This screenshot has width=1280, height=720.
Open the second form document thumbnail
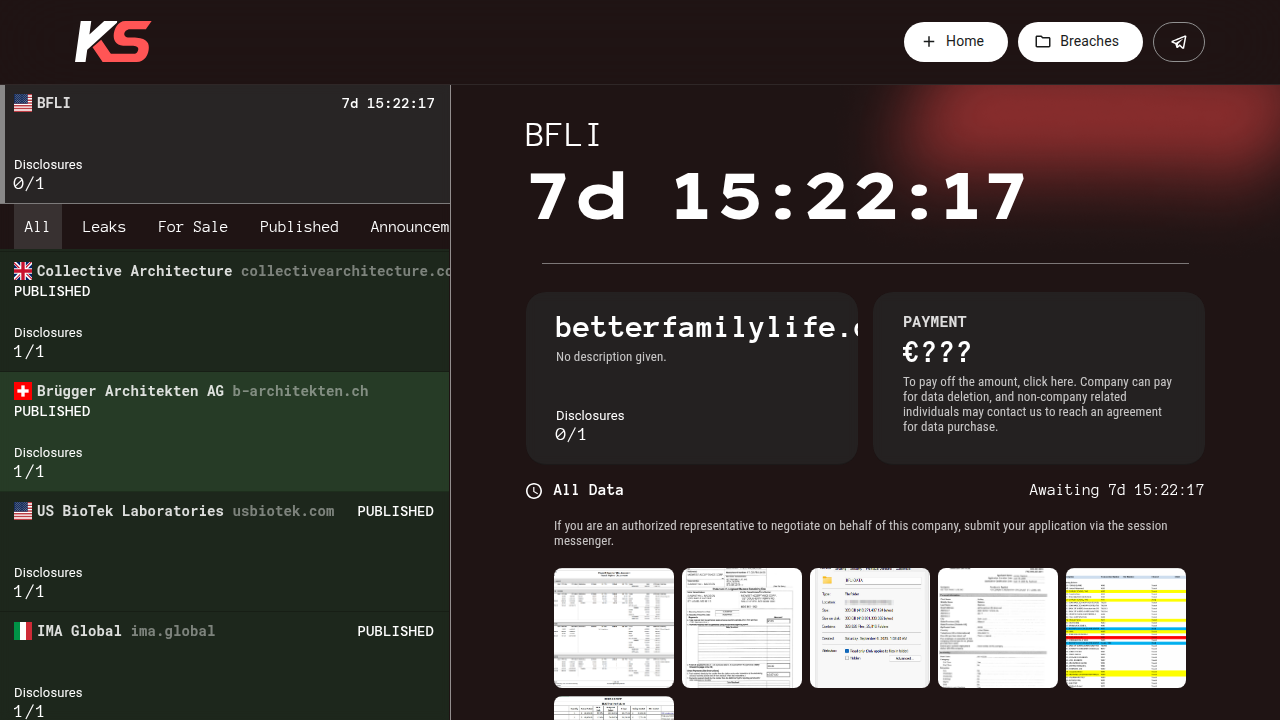pos(742,628)
